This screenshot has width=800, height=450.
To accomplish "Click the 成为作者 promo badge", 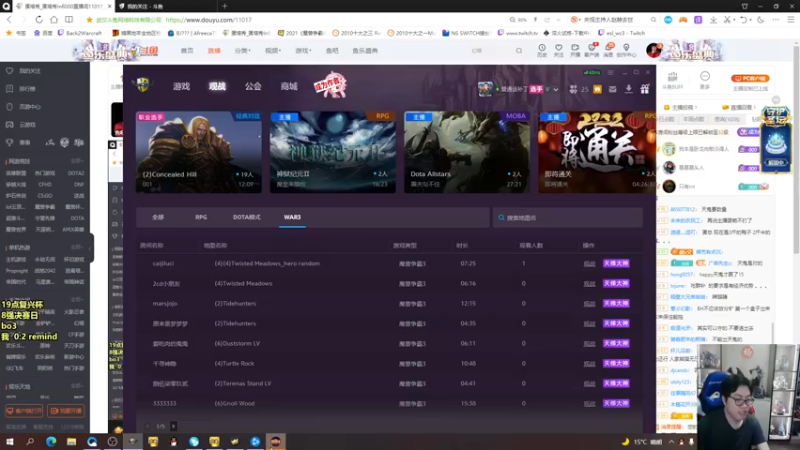I will tap(330, 84).
